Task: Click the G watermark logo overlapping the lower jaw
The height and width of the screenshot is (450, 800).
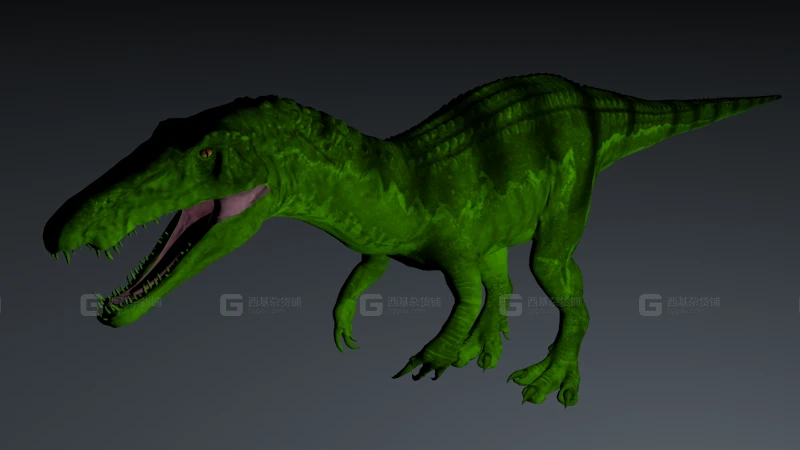Action: coord(91,305)
